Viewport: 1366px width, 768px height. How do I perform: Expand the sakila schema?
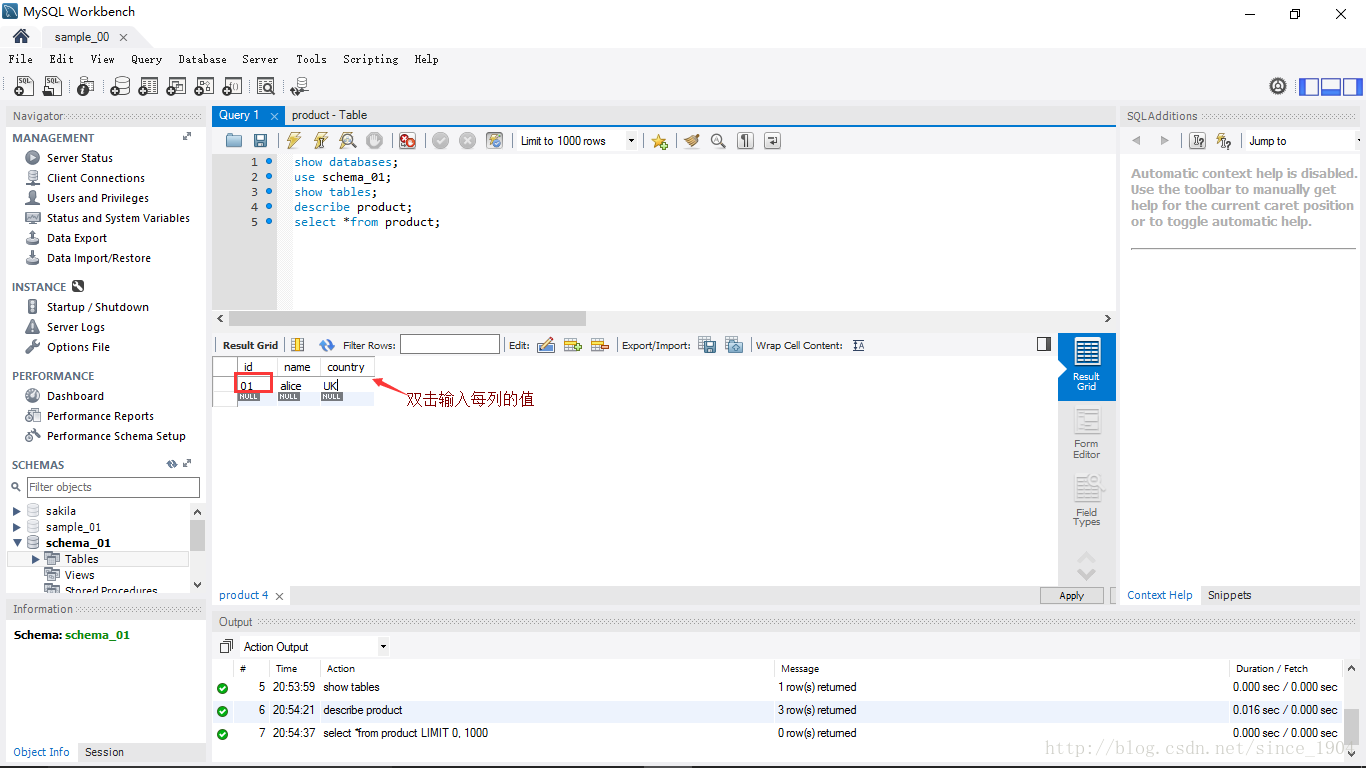17,511
